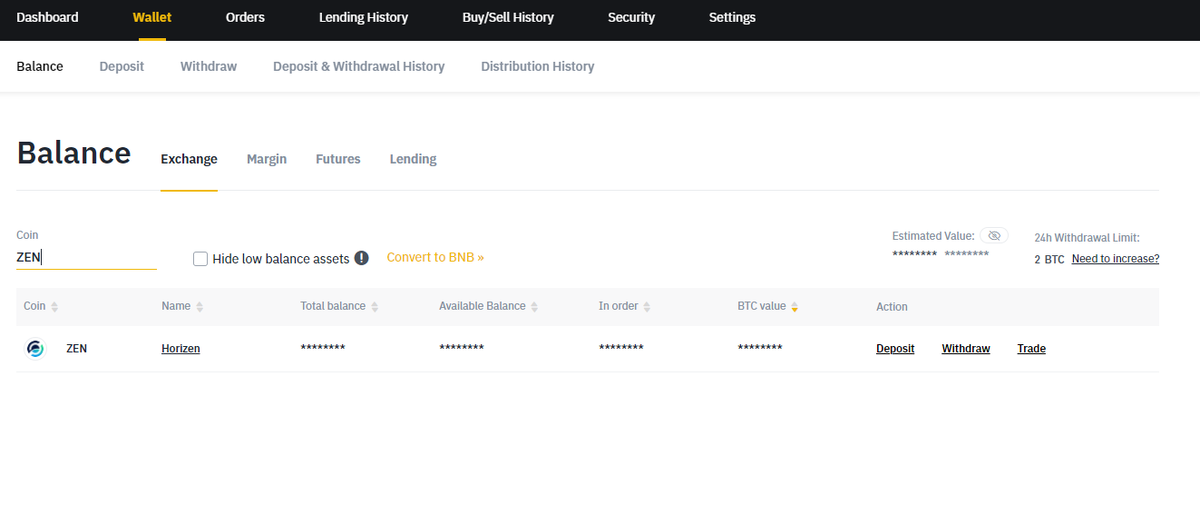This screenshot has width=1200, height=505.
Task: Open Deposit & Withdrawal History tab
Action: pyautogui.click(x=359, y=66)
